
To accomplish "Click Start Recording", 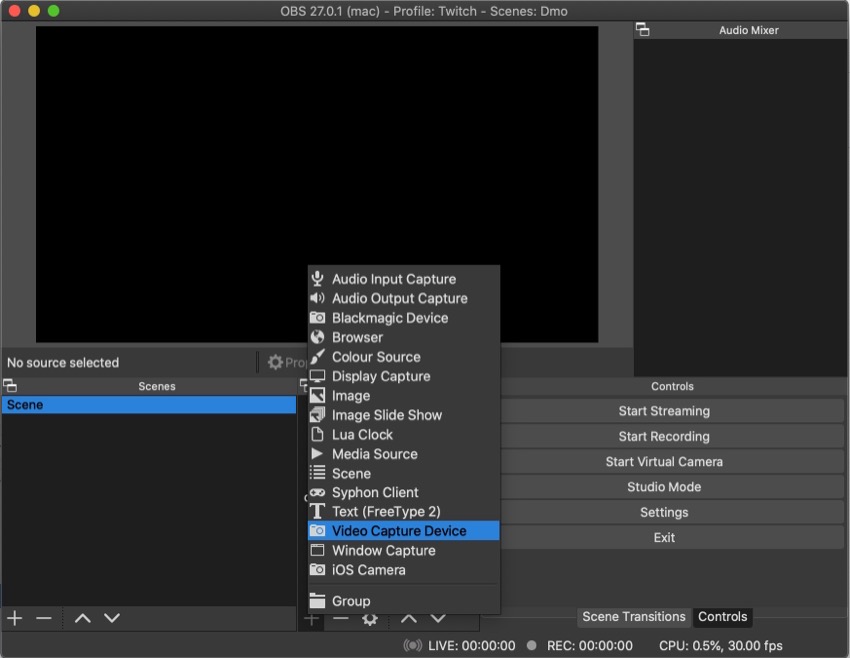I will pos(664,437).
